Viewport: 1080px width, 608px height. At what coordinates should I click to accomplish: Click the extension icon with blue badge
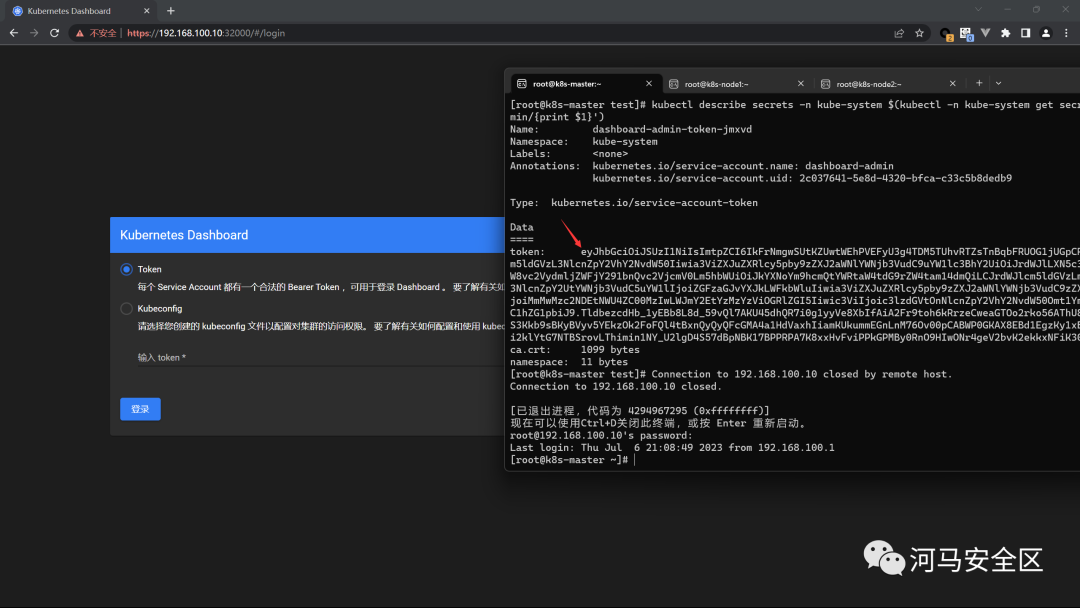tap(966, 34)
